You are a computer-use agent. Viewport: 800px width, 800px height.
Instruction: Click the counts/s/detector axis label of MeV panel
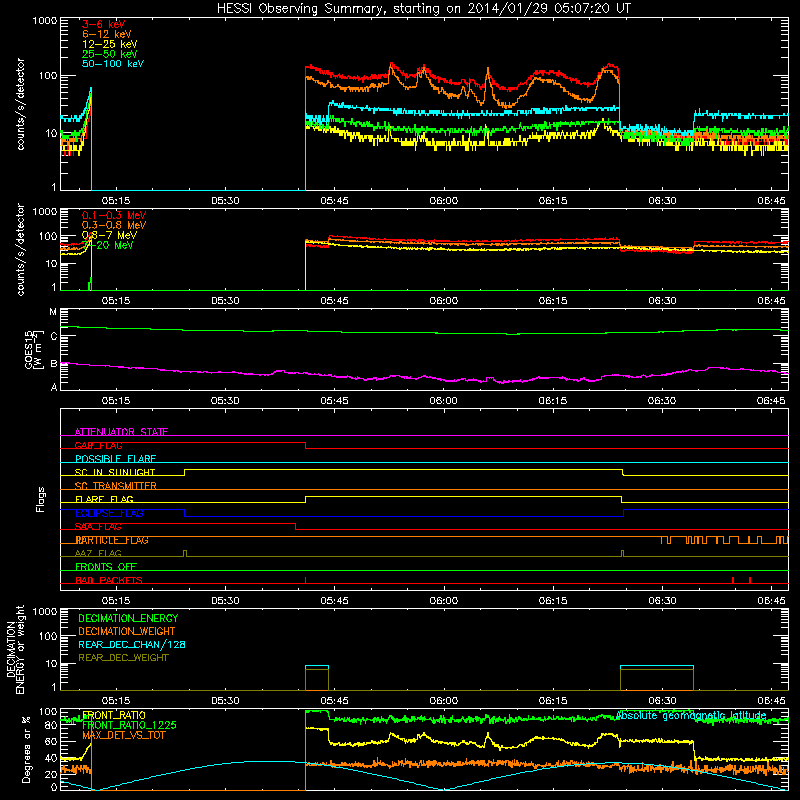(20, 249)
